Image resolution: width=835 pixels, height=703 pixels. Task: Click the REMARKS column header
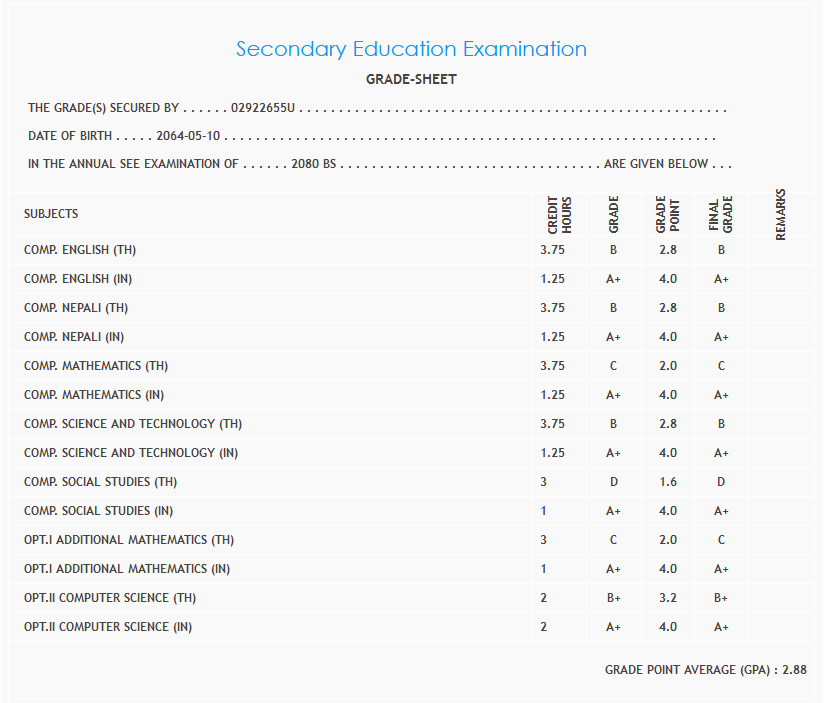[781, 214]
